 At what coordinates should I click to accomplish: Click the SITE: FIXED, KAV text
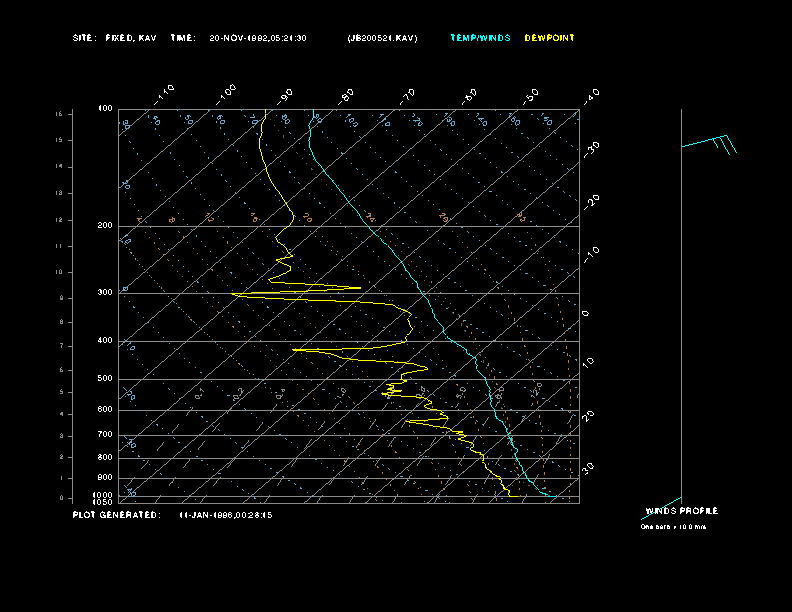[x=114, y=38]
